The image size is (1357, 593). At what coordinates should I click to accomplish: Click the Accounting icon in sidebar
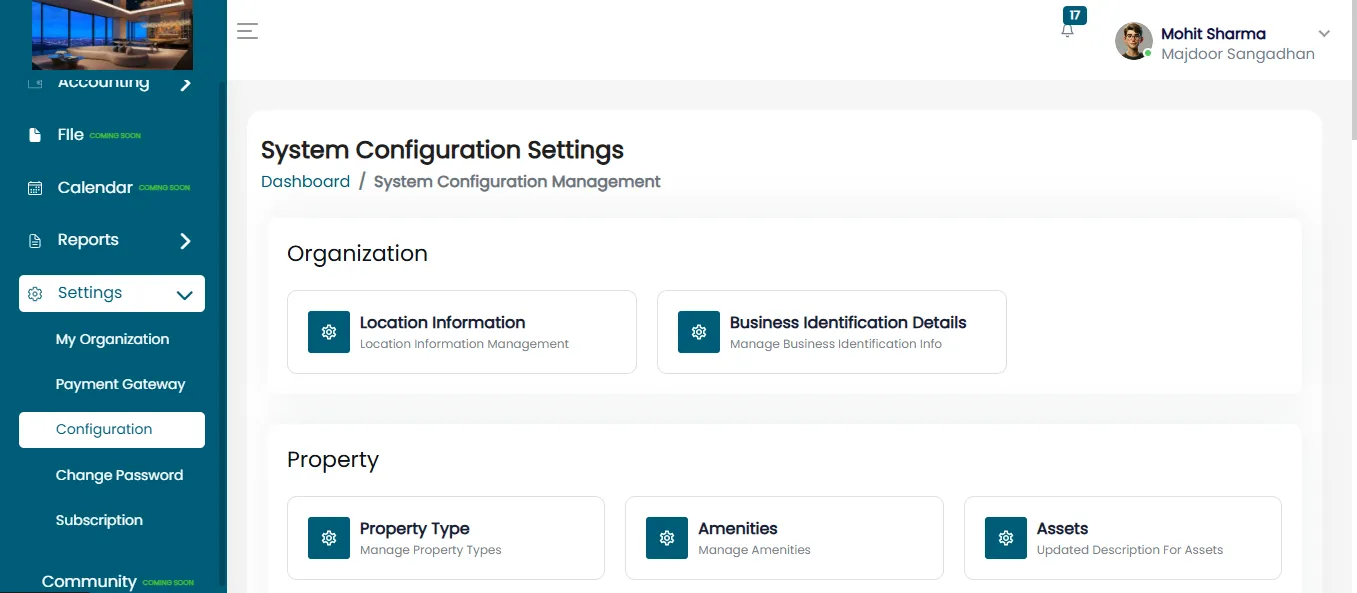35,83
